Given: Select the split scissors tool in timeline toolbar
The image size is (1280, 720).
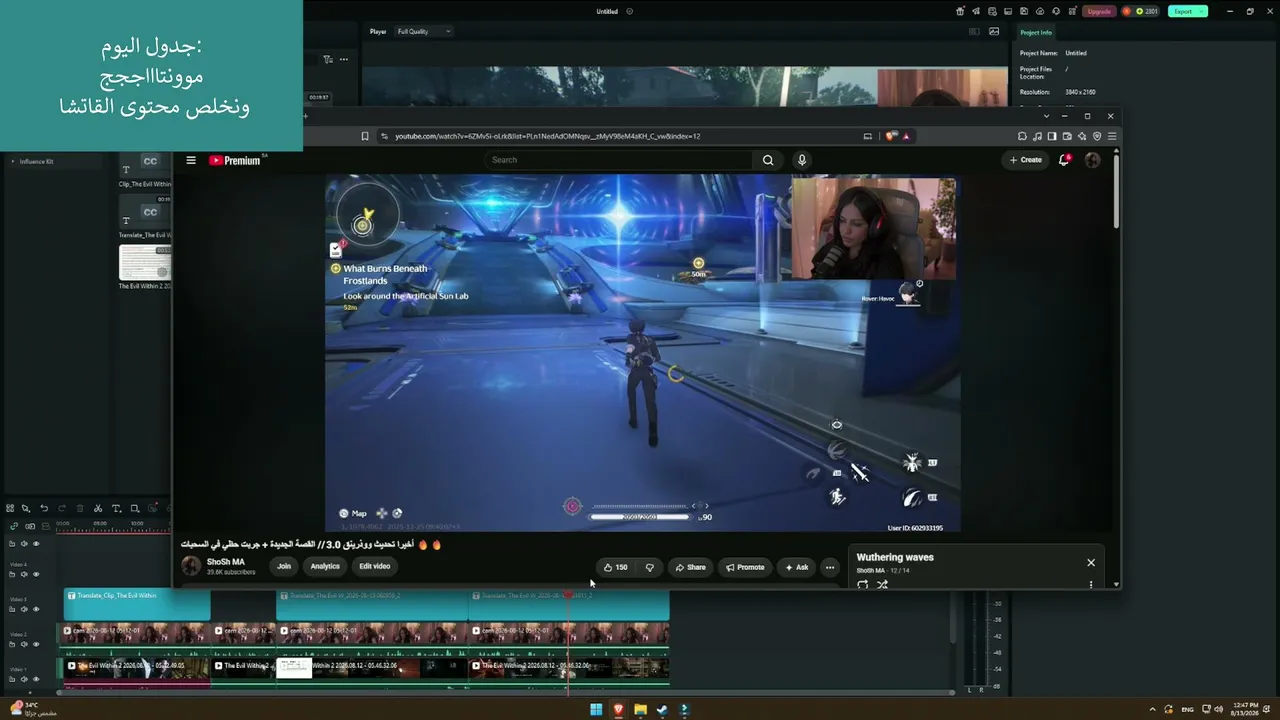Looking at the screenshot, I should click(x=98, y=508).
